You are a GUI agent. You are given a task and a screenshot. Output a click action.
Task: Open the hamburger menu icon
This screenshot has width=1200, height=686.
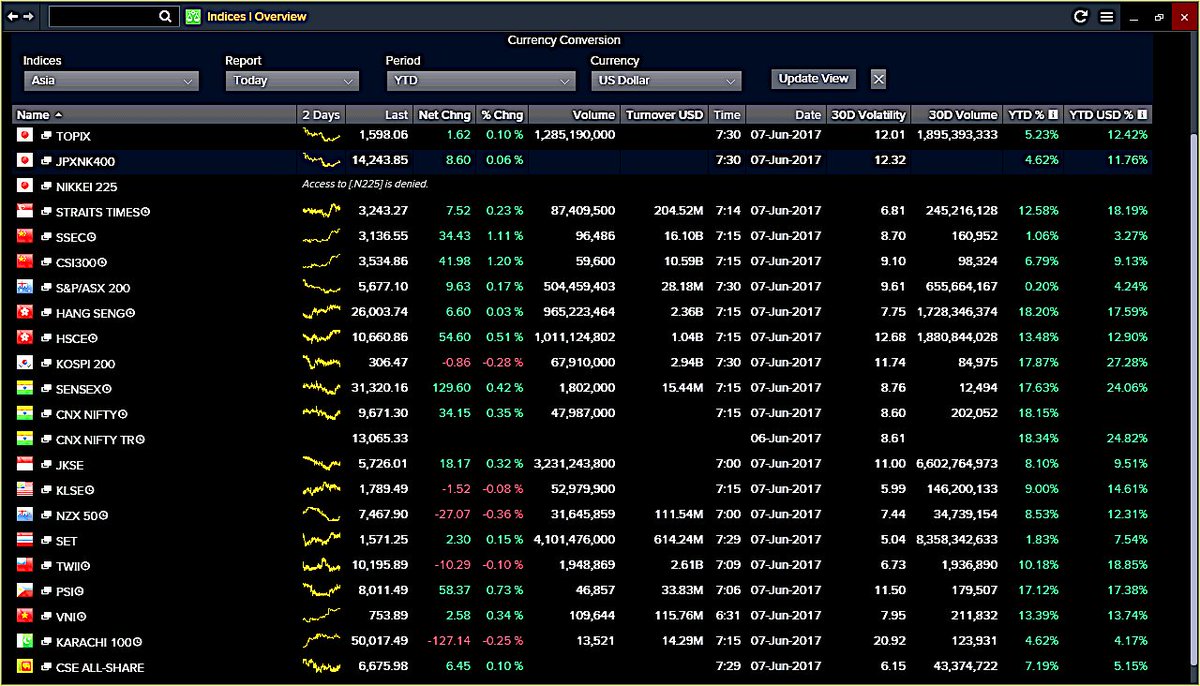pyautogui.click(x=1106, y=17)
